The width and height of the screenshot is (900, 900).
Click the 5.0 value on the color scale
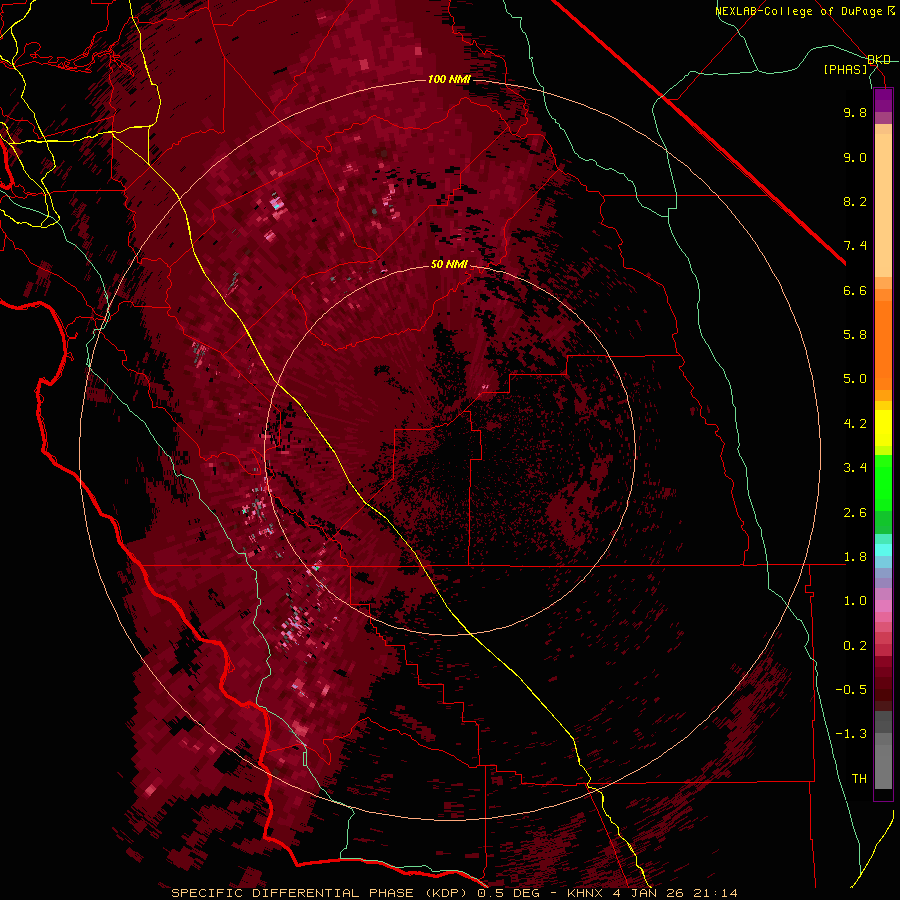tap(855, 379)
